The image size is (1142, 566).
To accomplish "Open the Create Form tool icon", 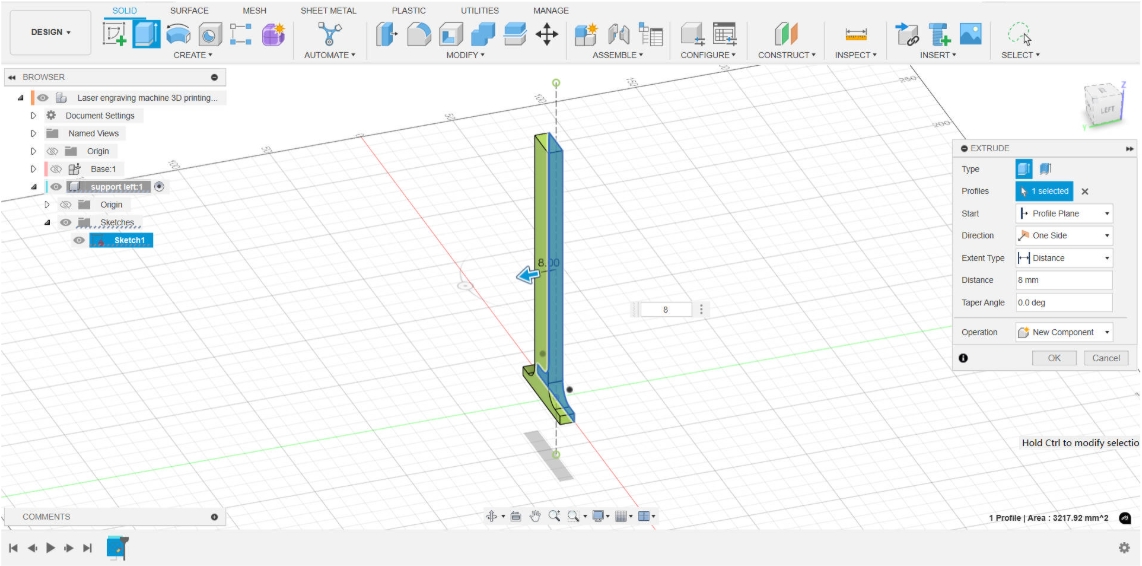I will click(274, 34).
